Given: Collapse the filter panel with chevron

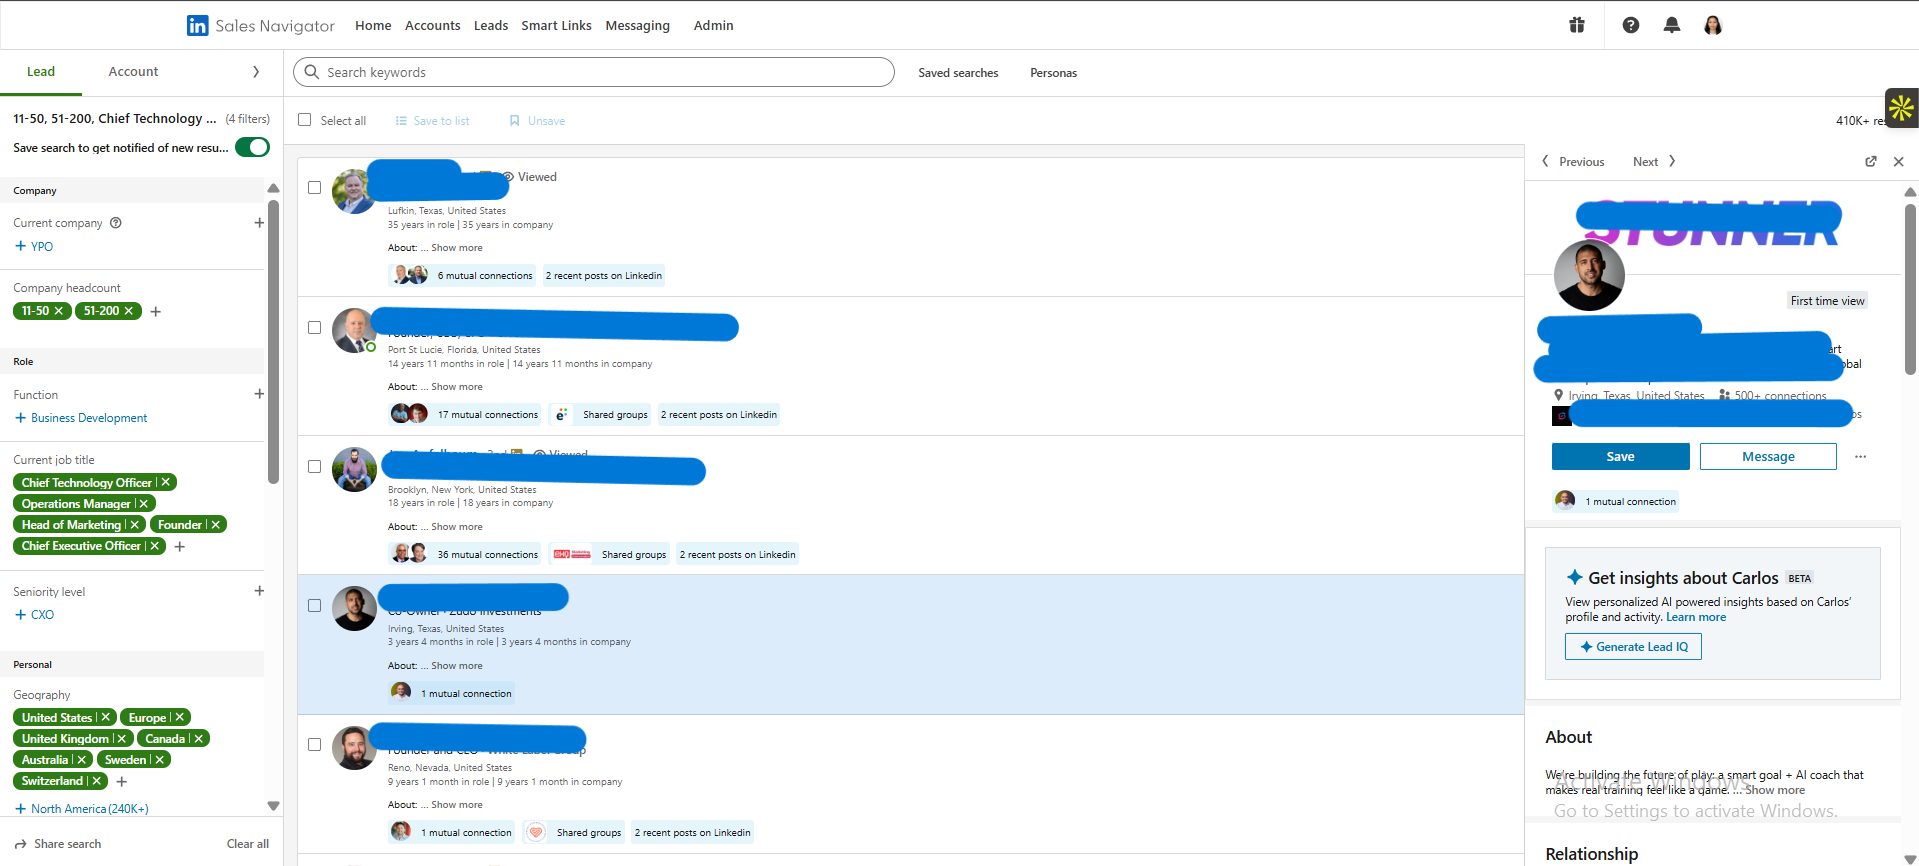Looking at the screenshot, I should (256, 72).
